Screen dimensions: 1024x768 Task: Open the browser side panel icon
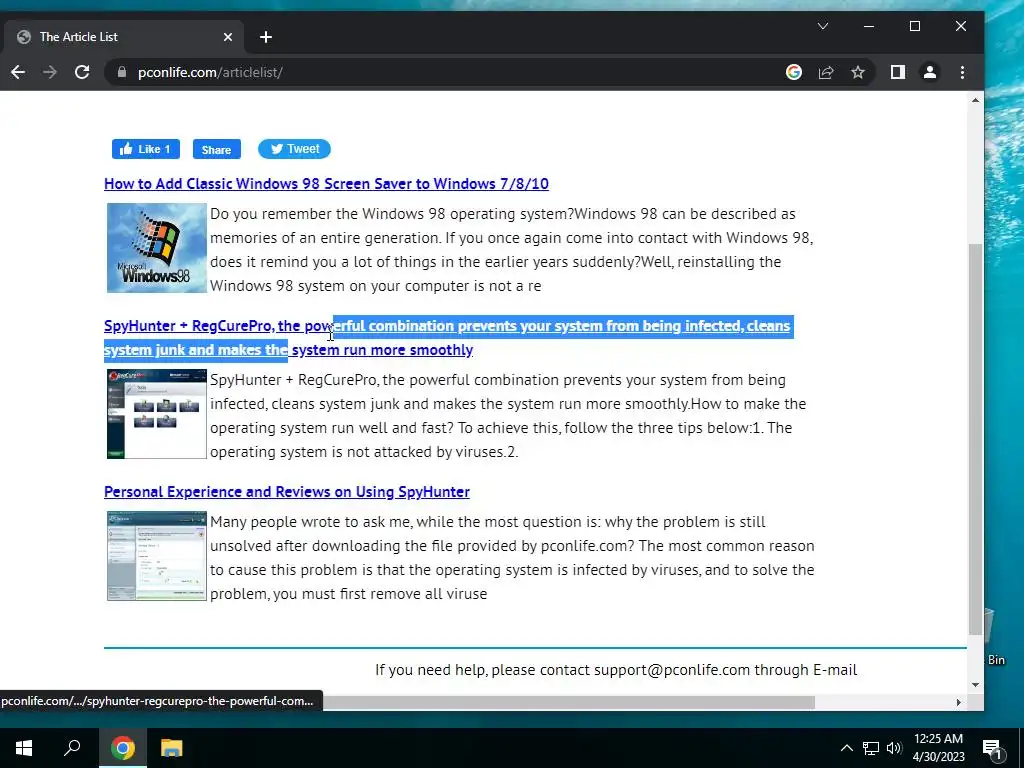click(x=898, y=72)
